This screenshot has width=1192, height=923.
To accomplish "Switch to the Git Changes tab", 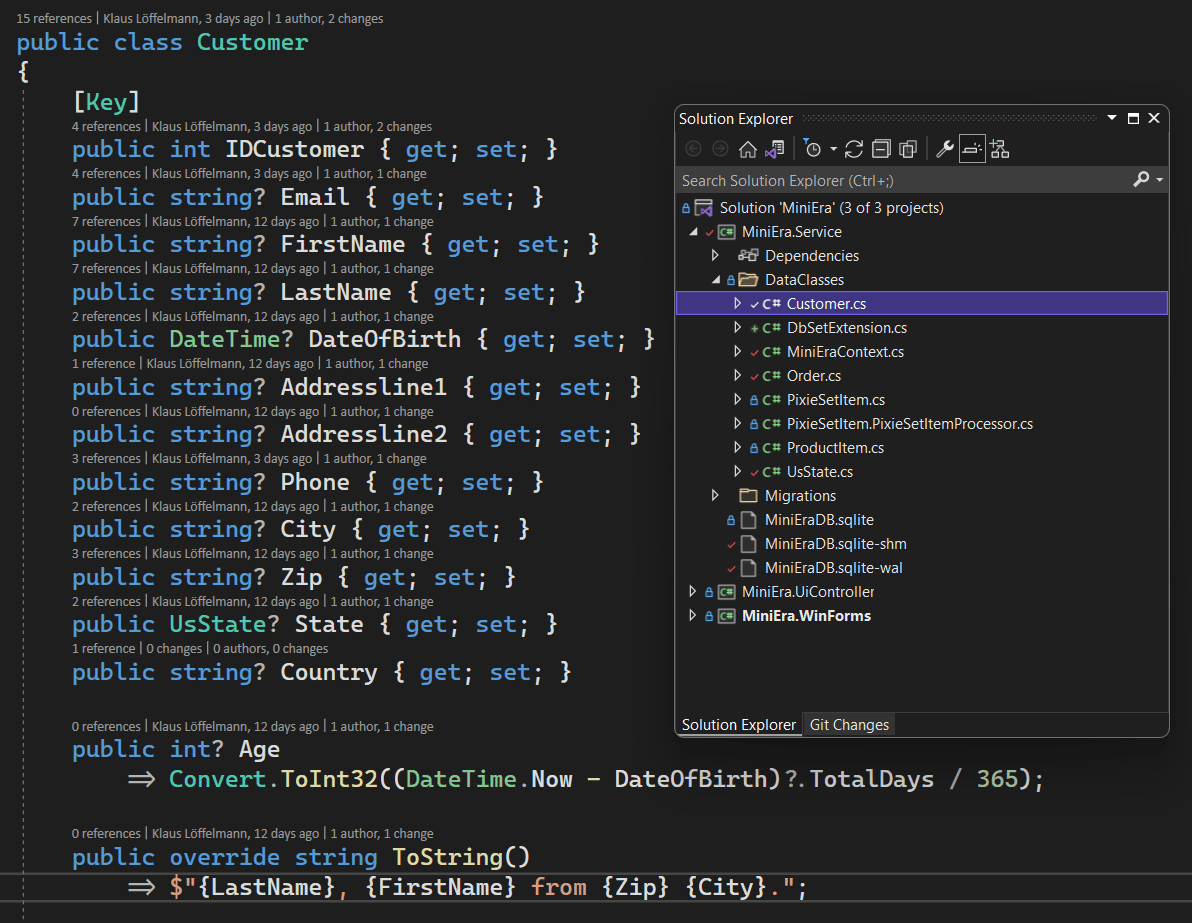I will (x=848, y=724).
